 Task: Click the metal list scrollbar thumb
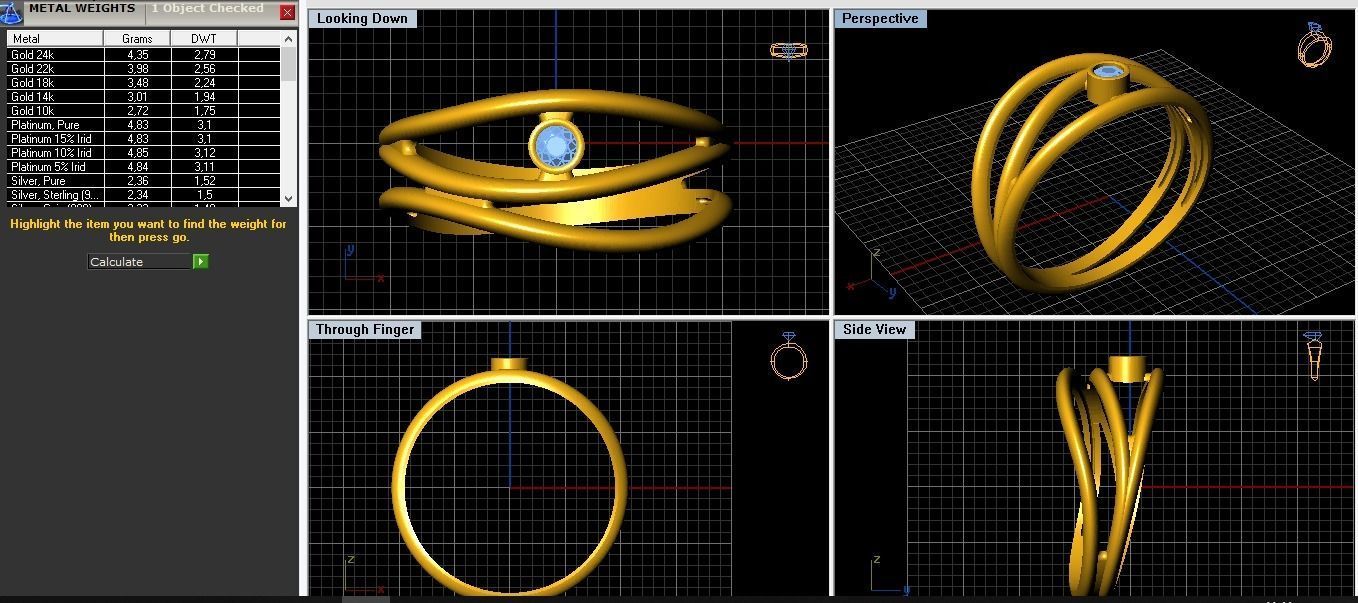pyautogui.click(x=289, y=63)
